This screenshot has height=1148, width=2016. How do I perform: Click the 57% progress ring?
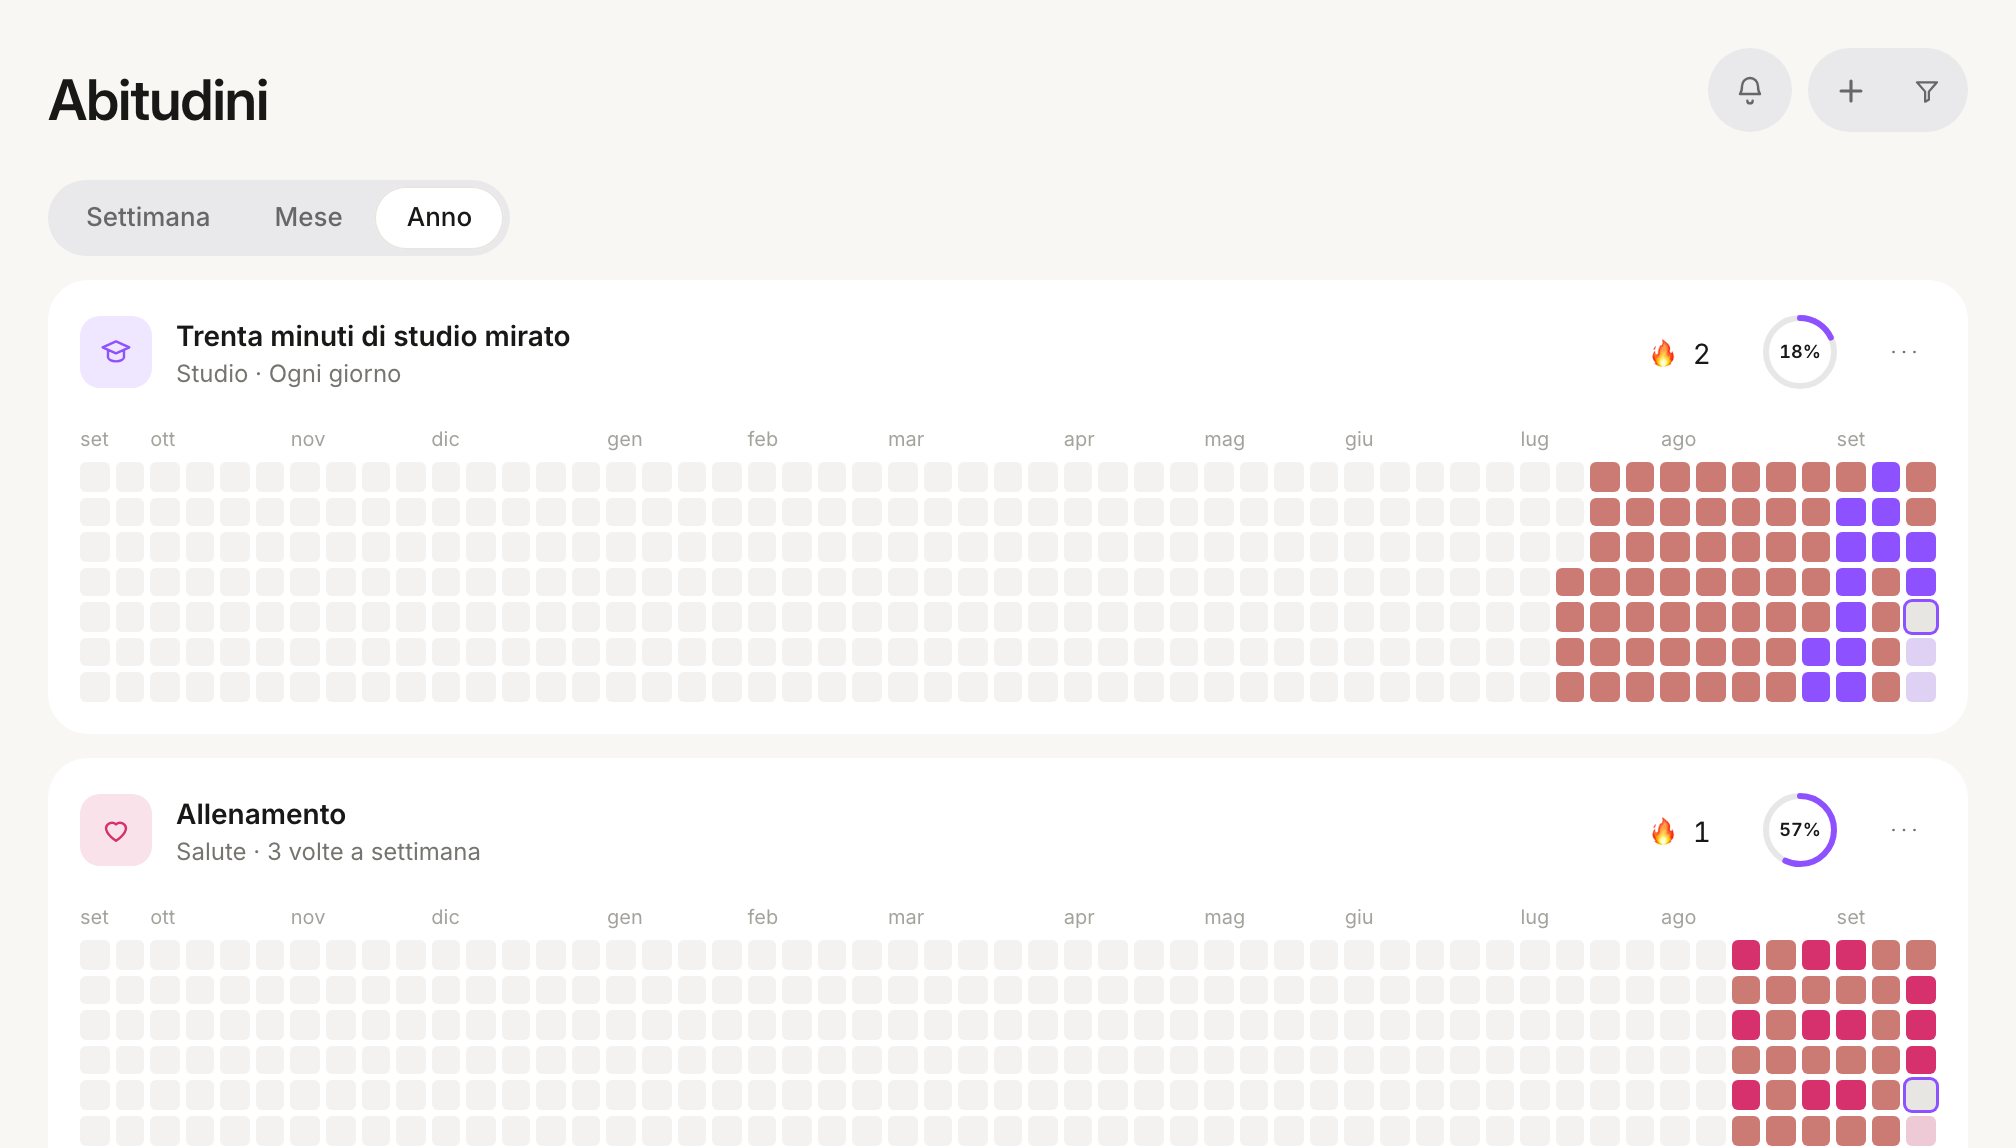pyautogui.click(x=1799, y=830)
